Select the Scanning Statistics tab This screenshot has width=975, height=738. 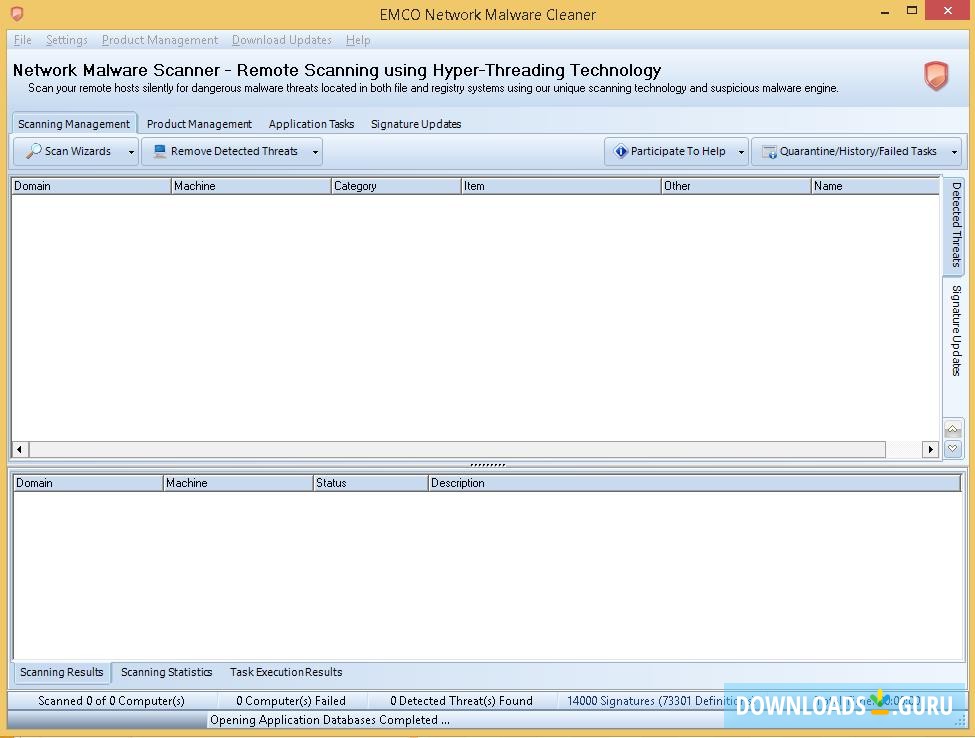(165, 672)
